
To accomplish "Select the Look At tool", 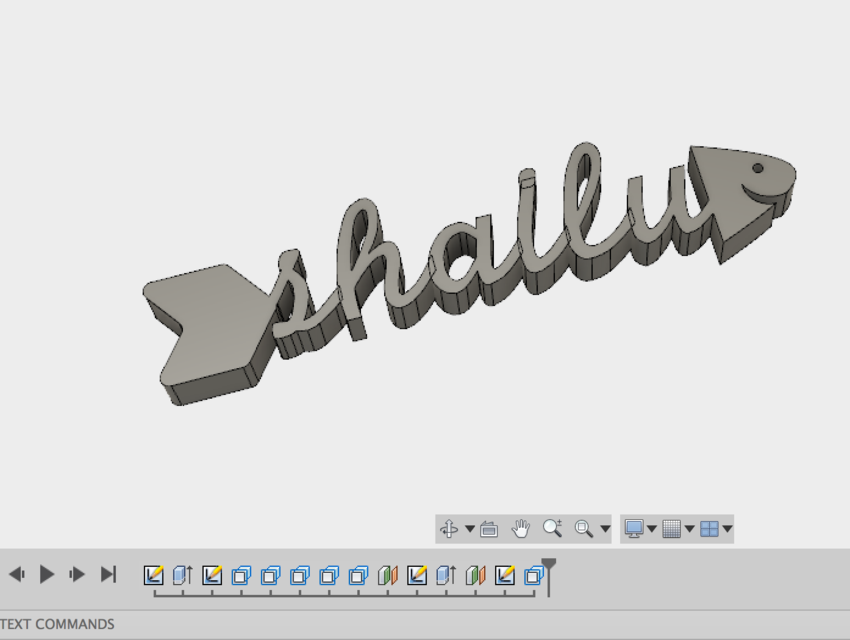I will click(x=489, y=527).
